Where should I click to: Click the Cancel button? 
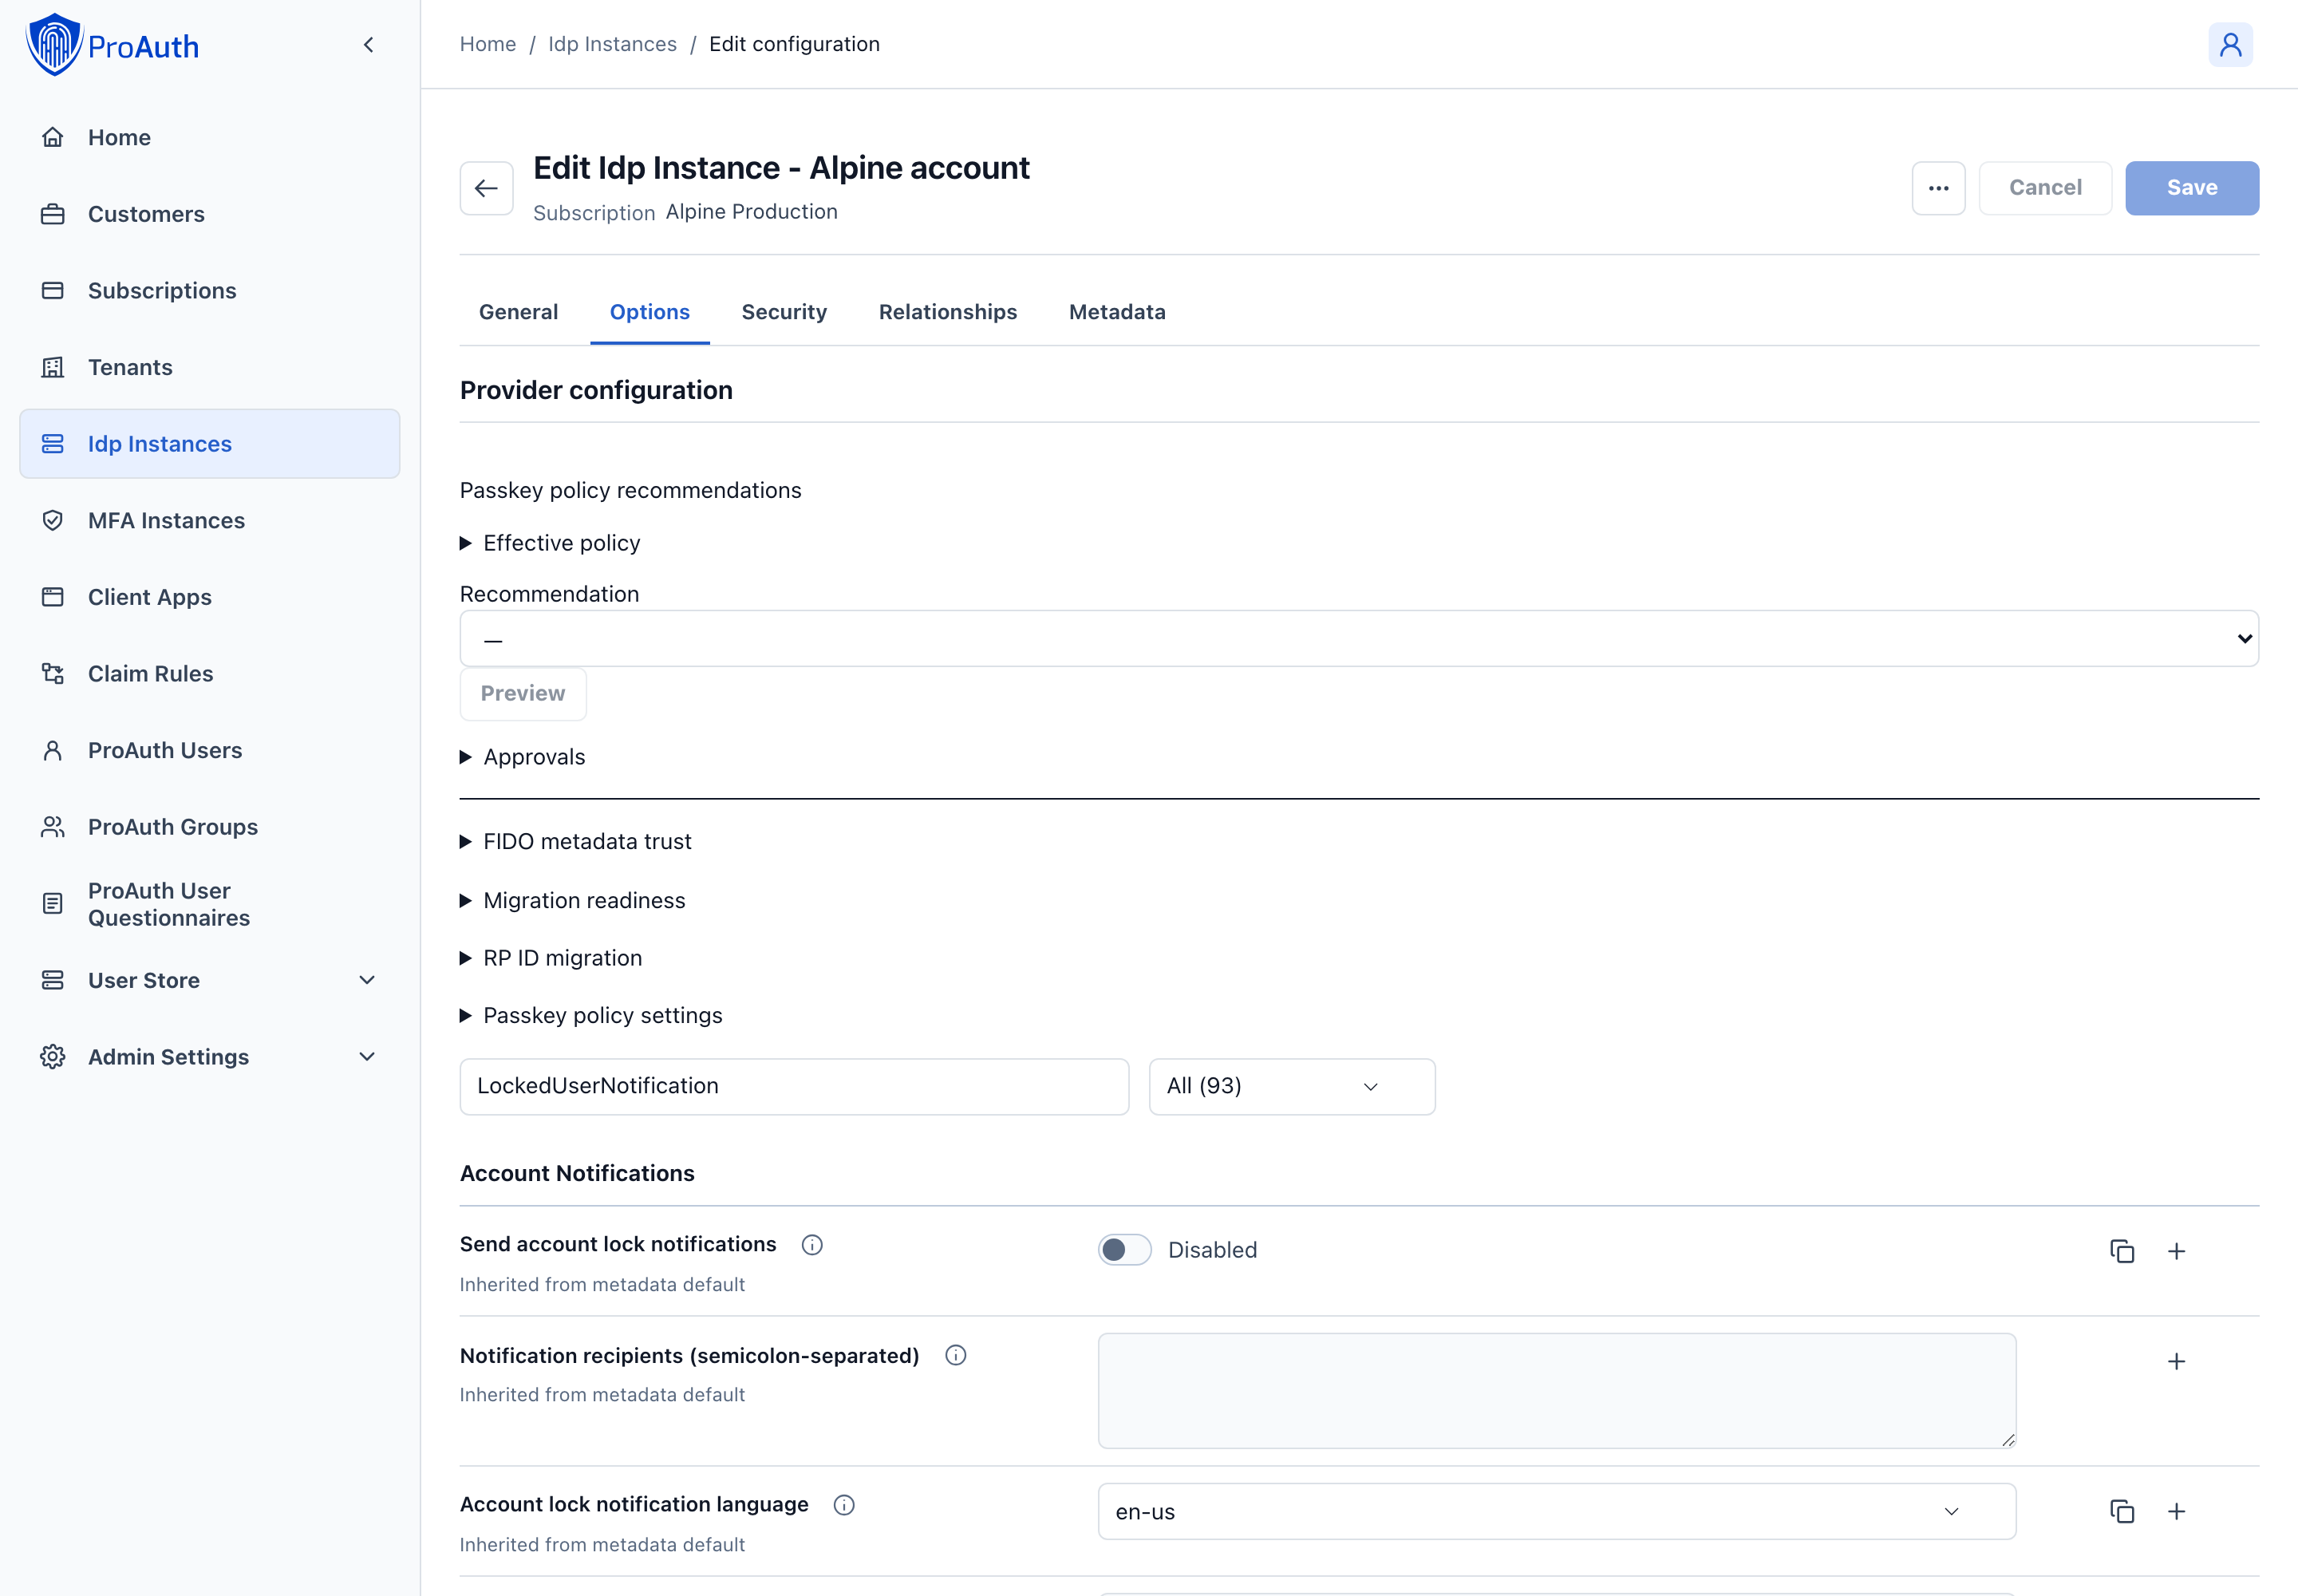click(x=2045, y=188)
